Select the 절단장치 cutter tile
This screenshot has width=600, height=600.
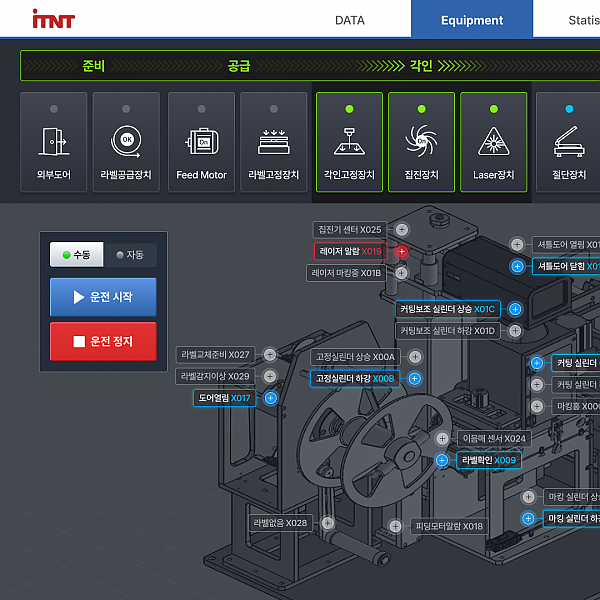[567, 142]
